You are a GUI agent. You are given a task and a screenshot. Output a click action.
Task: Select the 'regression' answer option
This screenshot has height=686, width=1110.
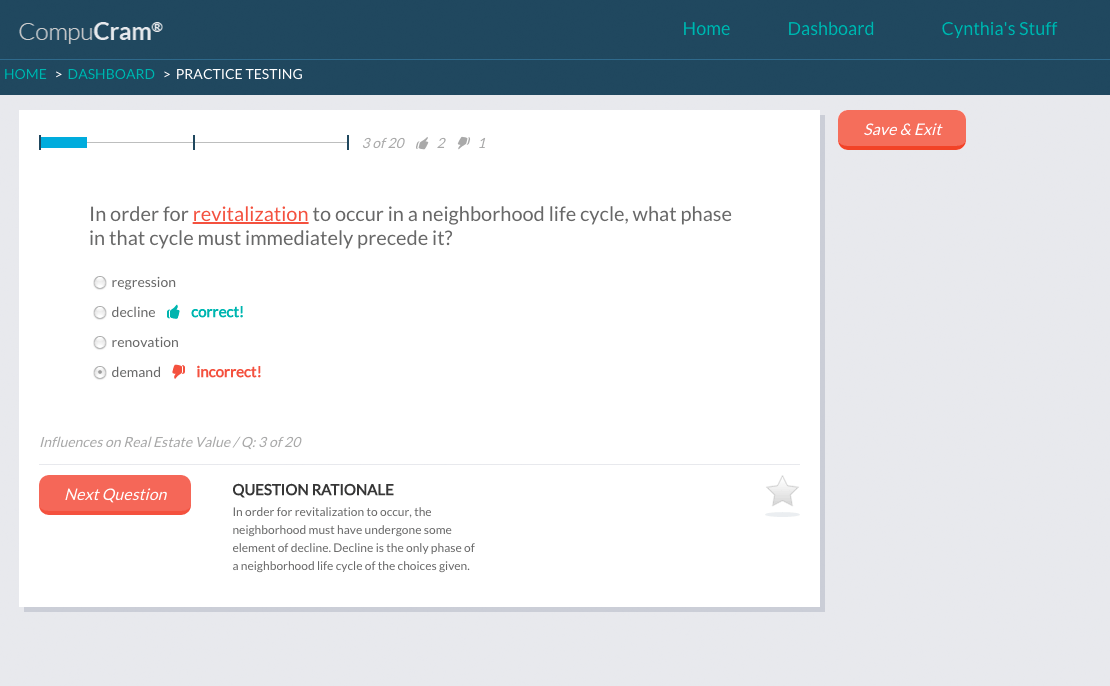[x=100, y=283]
